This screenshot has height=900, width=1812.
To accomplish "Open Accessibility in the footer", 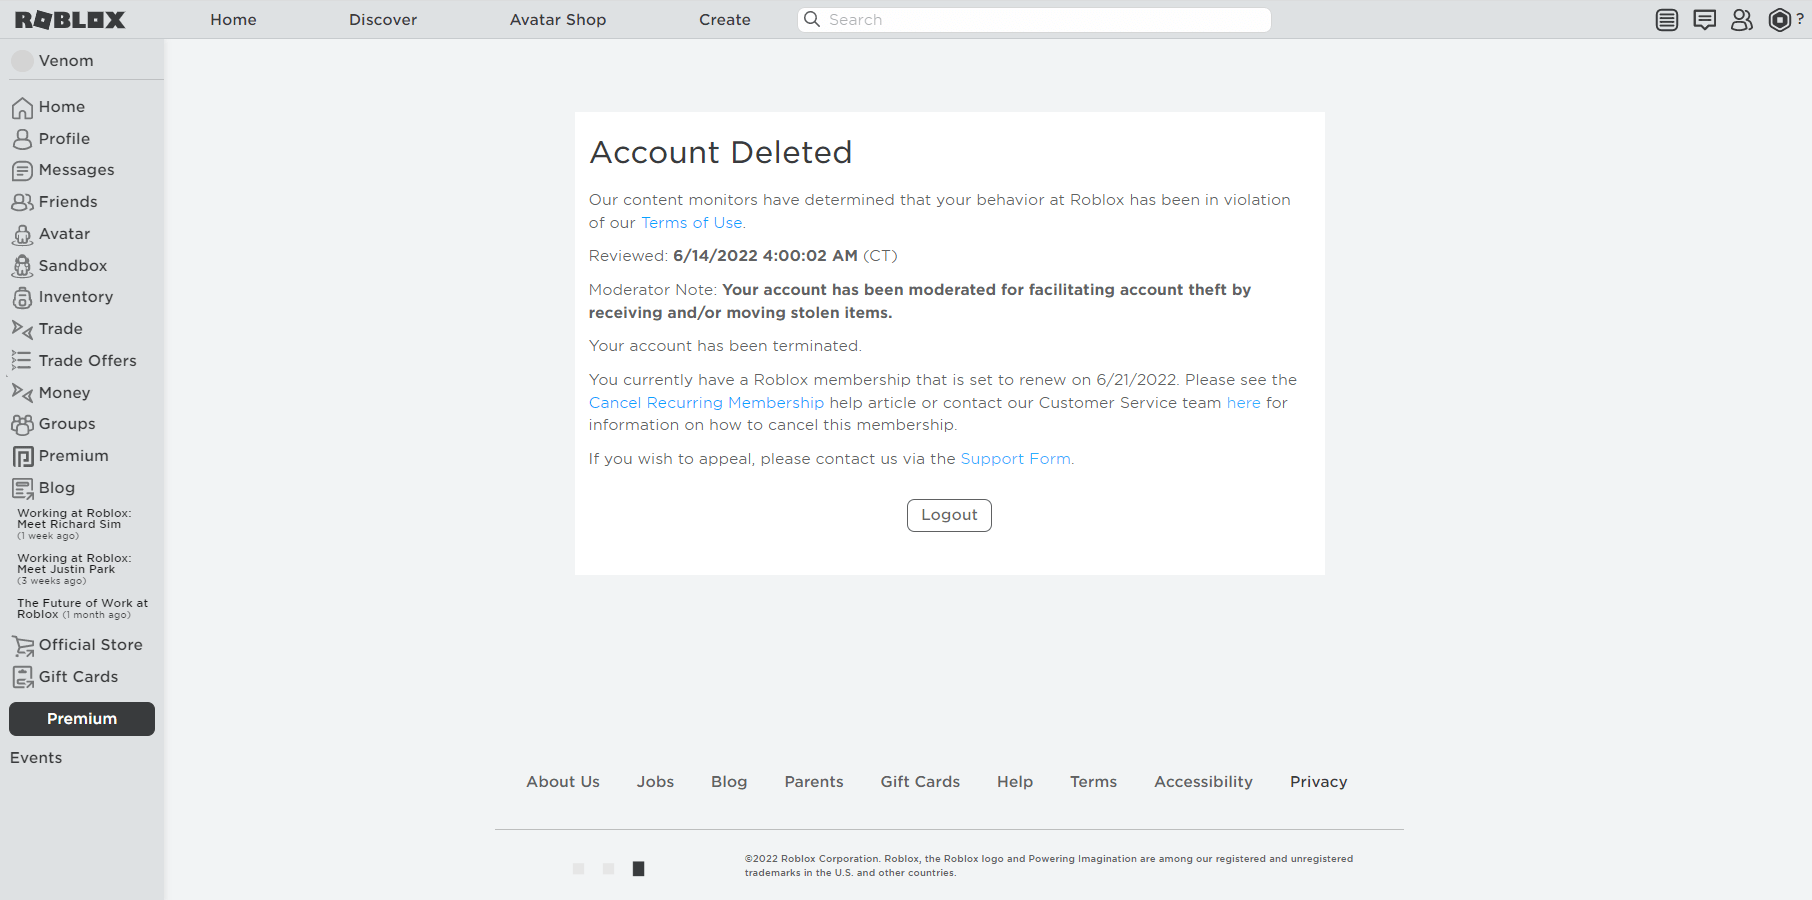I will (x=1203, y=782).
